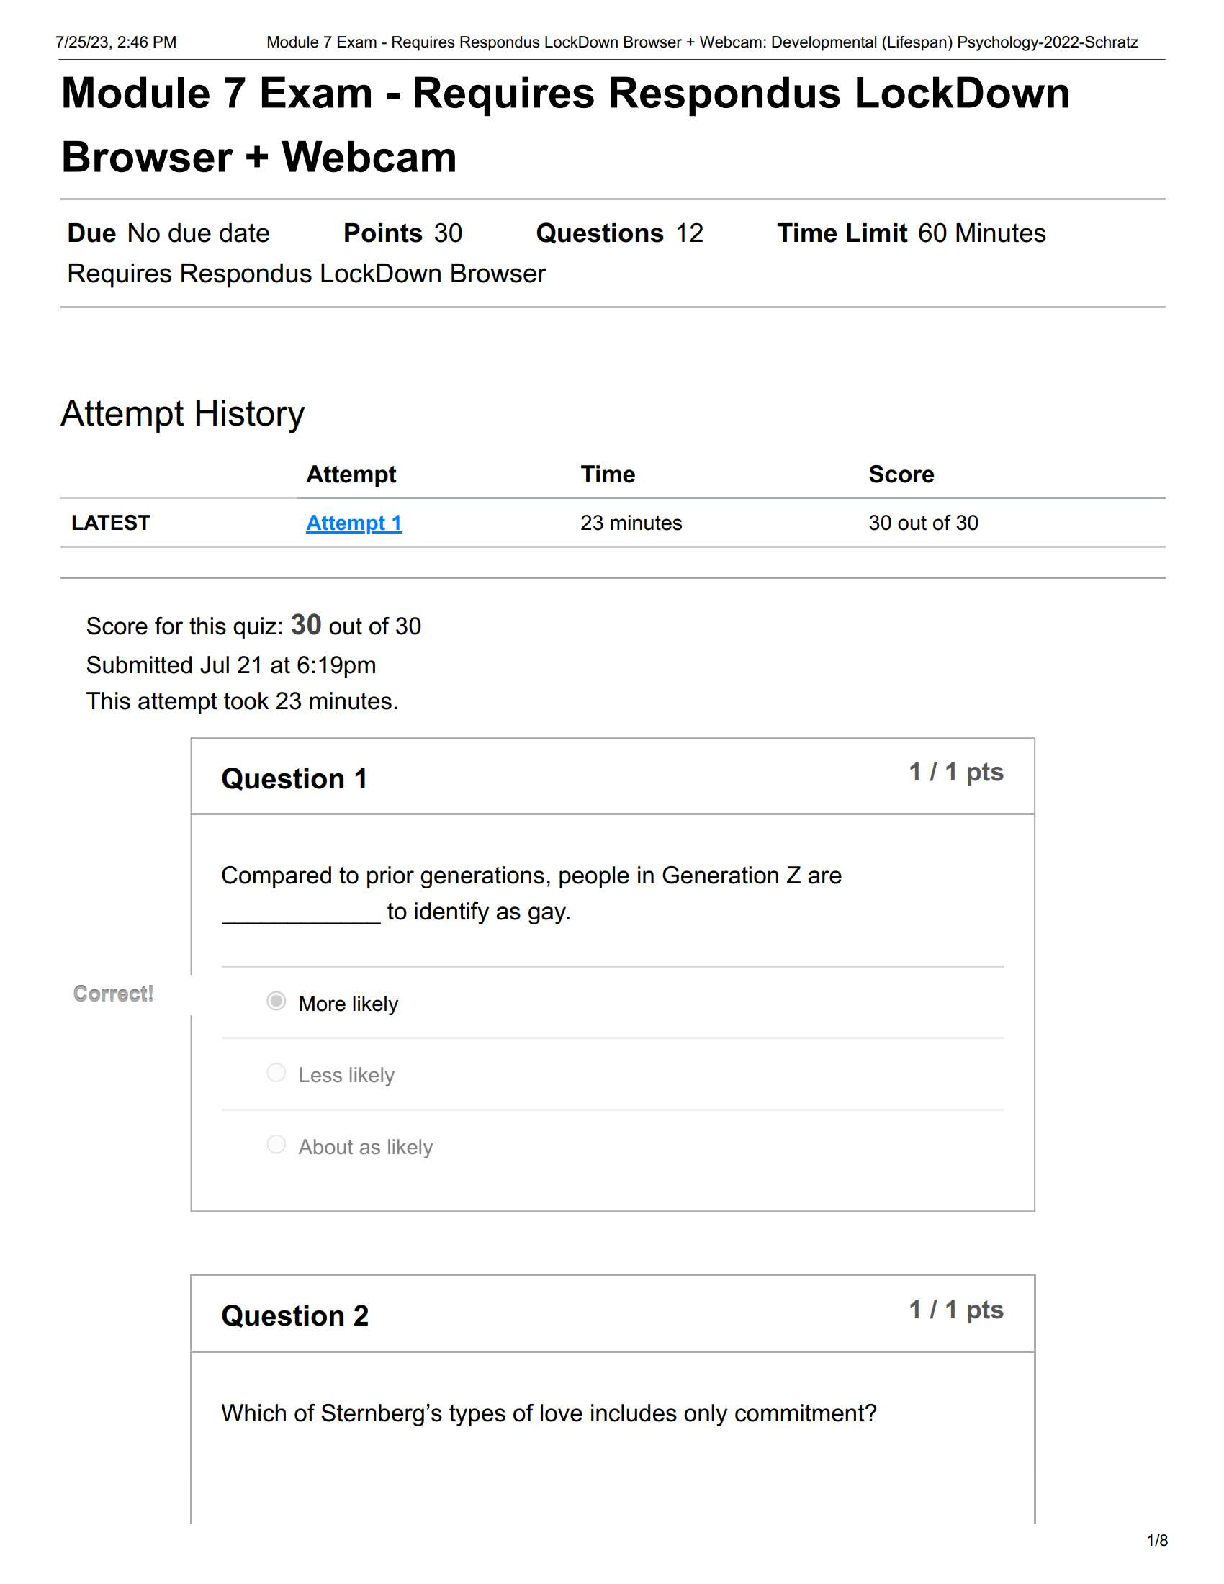Click the Question 2 header
1224x1584 pixels.
(295, 1315)
